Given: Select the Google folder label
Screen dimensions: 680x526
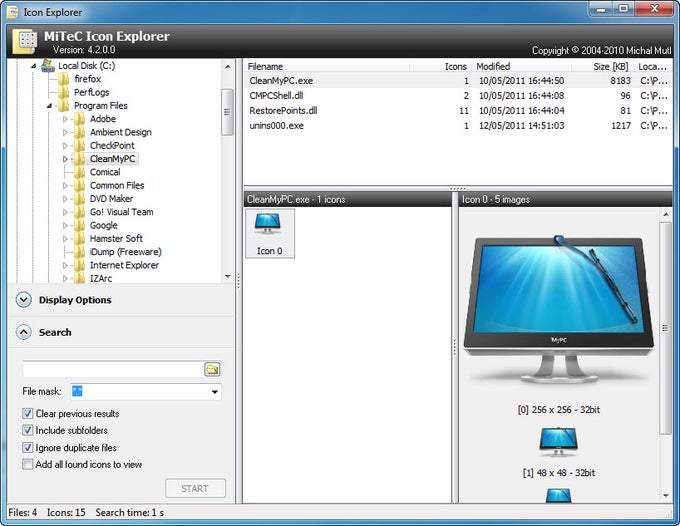Looking at the screenshot, I should 104,225.
